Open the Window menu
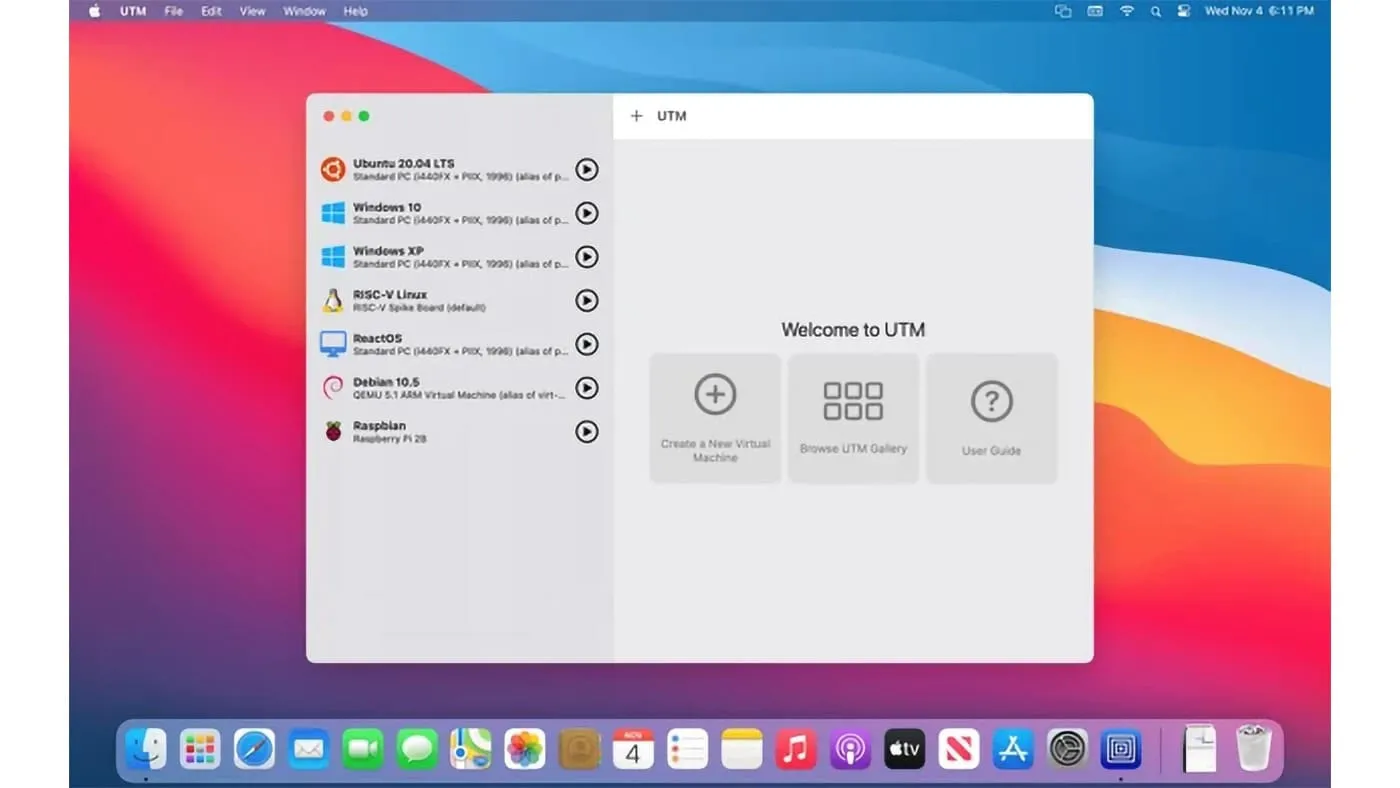Image resolution: width=1400 pixels, height=788 pixels. [304, 11]
